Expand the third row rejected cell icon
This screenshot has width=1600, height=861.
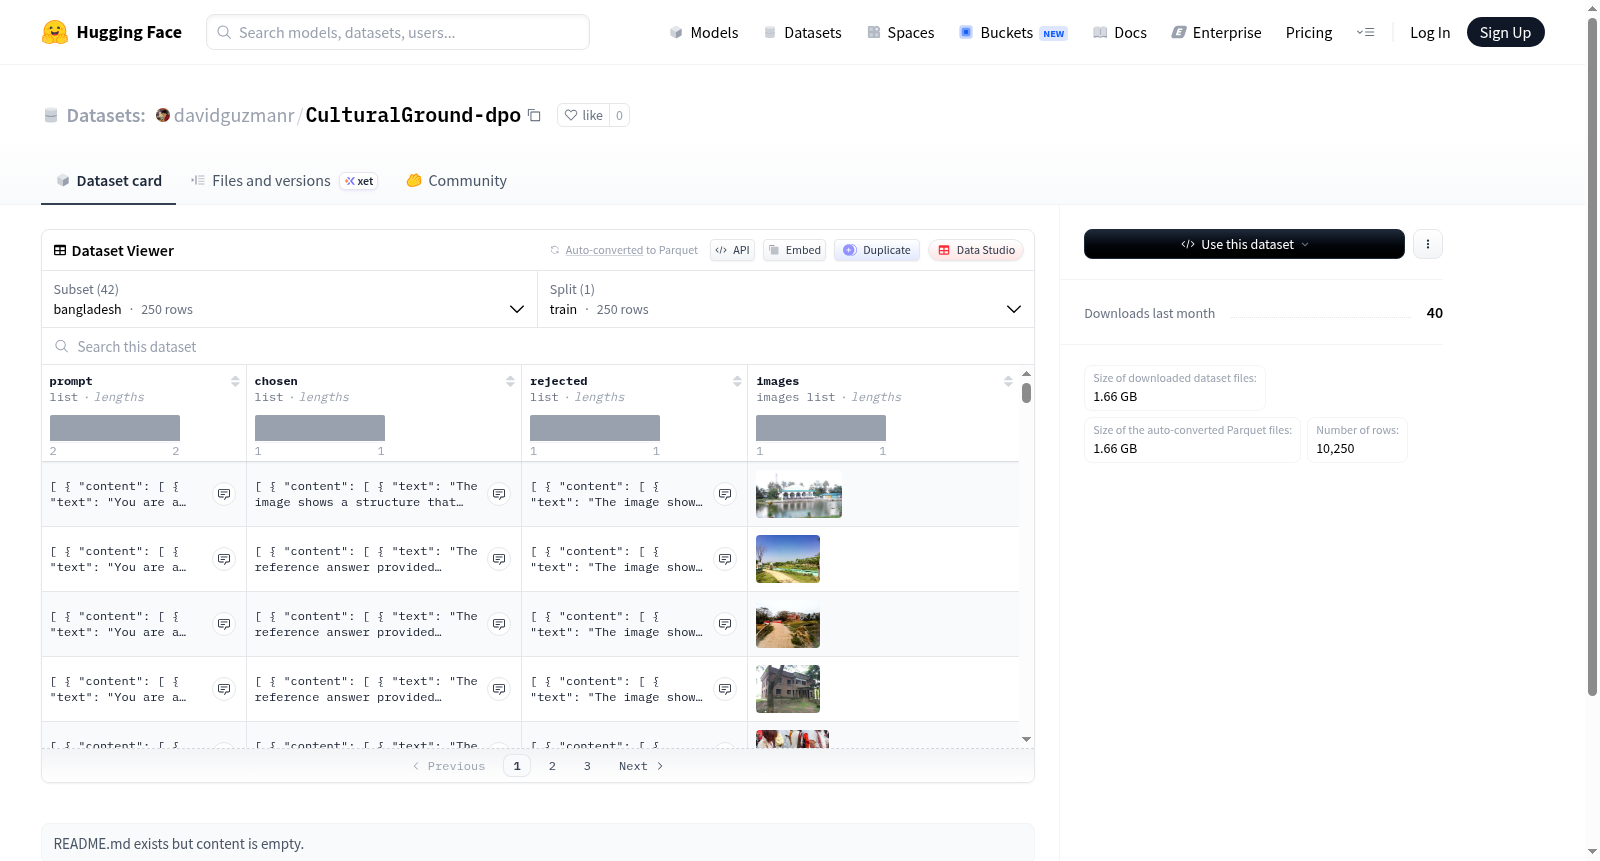[725, 624]
